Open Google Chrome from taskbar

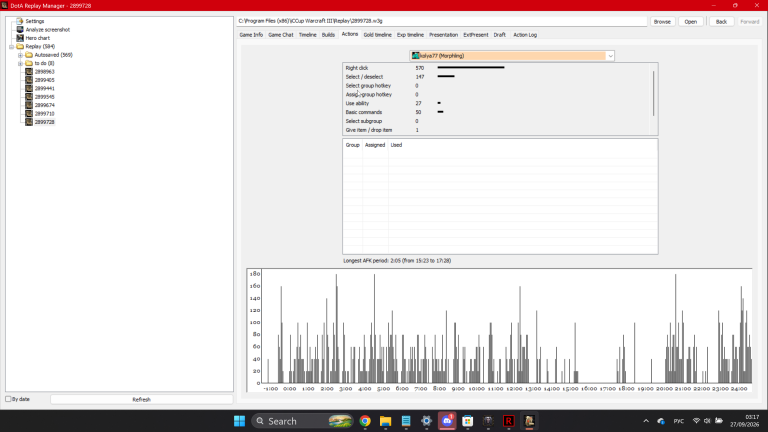[x=365, y=421]
